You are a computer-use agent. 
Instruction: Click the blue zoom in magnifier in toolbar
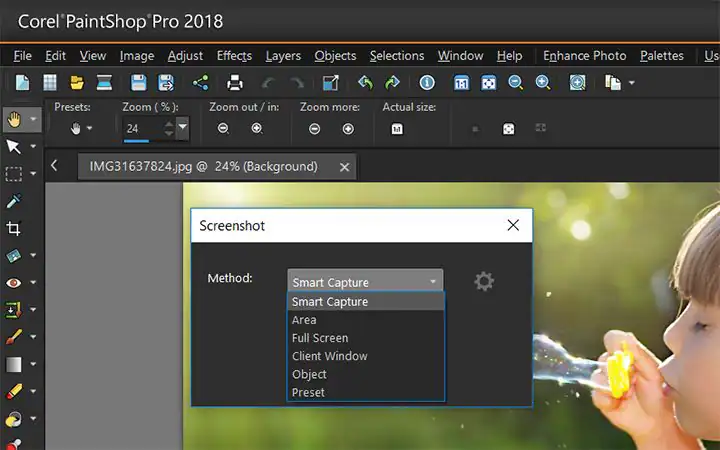(x=543, y=83)
